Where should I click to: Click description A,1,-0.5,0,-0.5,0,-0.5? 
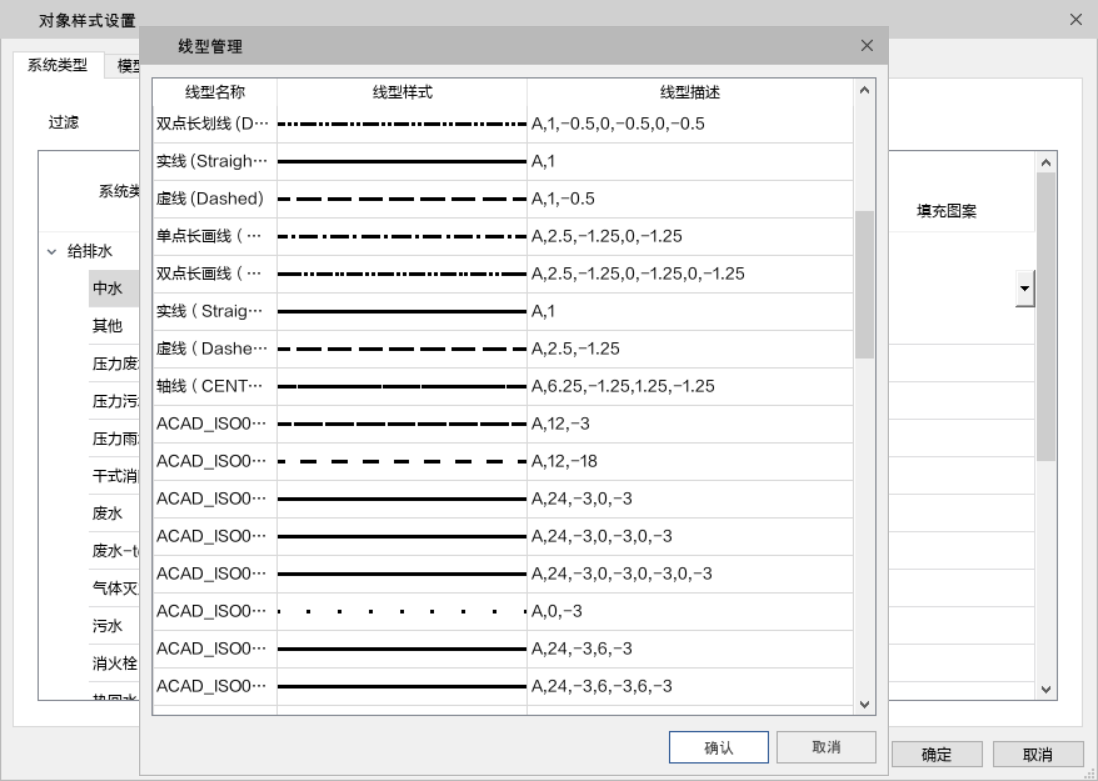pos(618,124)
